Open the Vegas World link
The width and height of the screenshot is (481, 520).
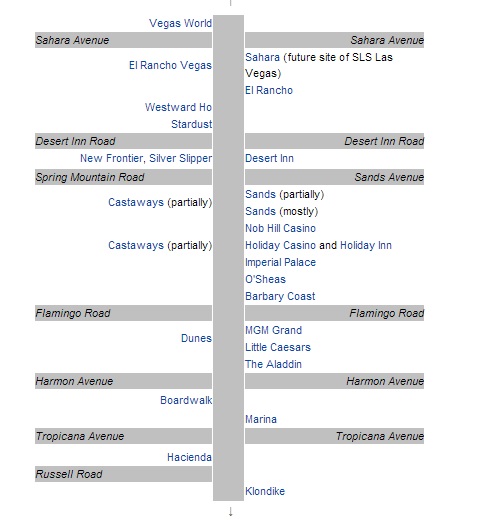point(180,23)
